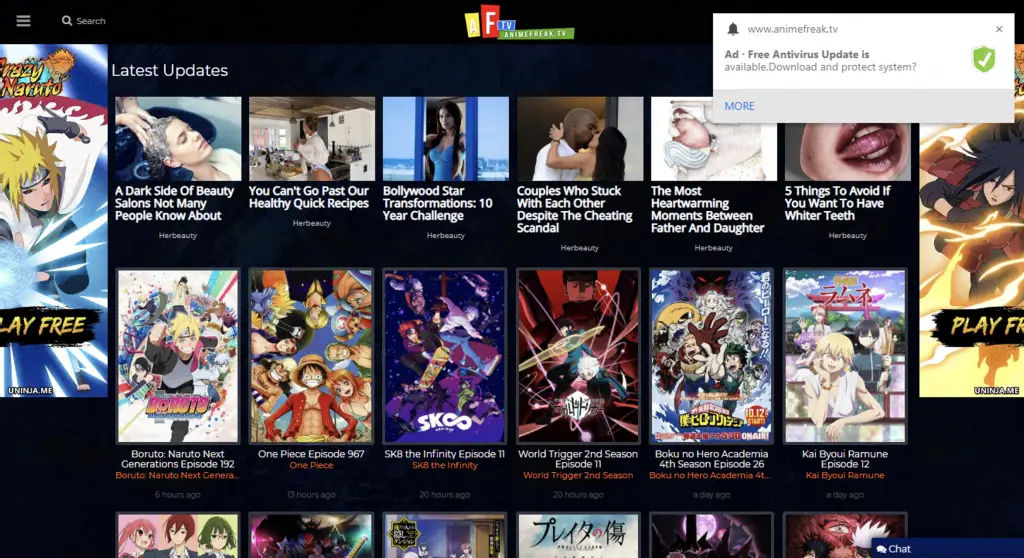Open bottom-row poster with Japanese calligraphy title

578,536
